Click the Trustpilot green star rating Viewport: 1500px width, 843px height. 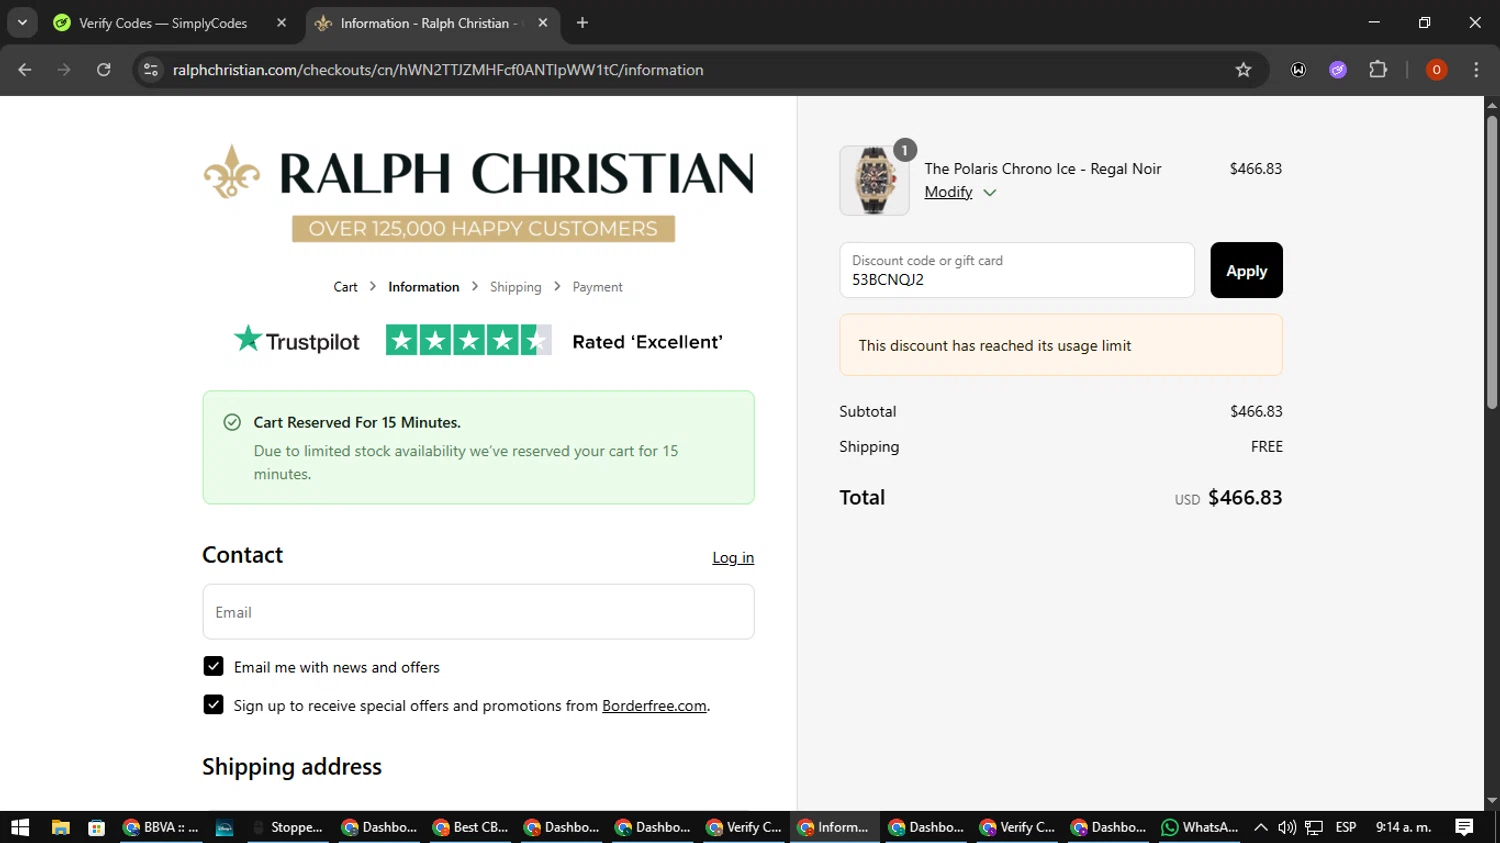click(468, 341)
